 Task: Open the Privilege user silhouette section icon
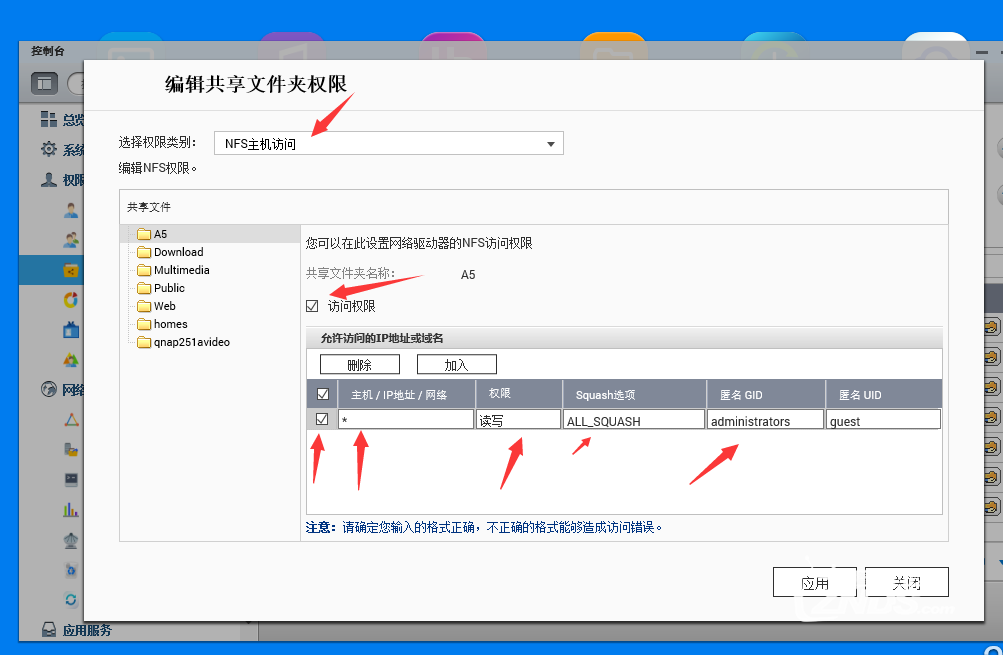(x=49, y=180)
